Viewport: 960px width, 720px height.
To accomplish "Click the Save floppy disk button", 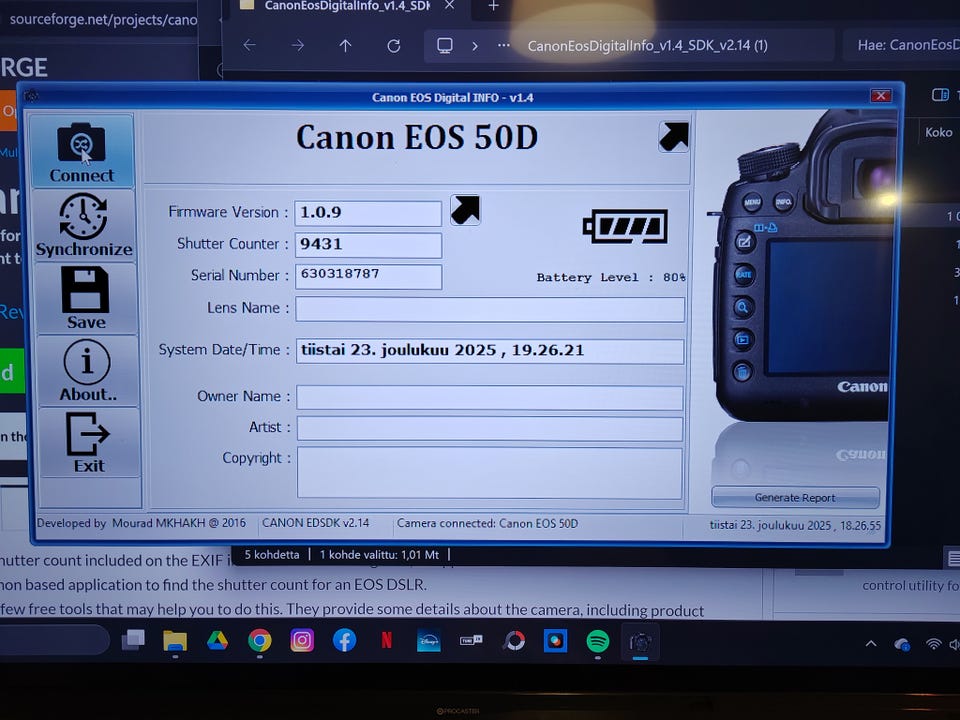I will [x=86, y=298].
